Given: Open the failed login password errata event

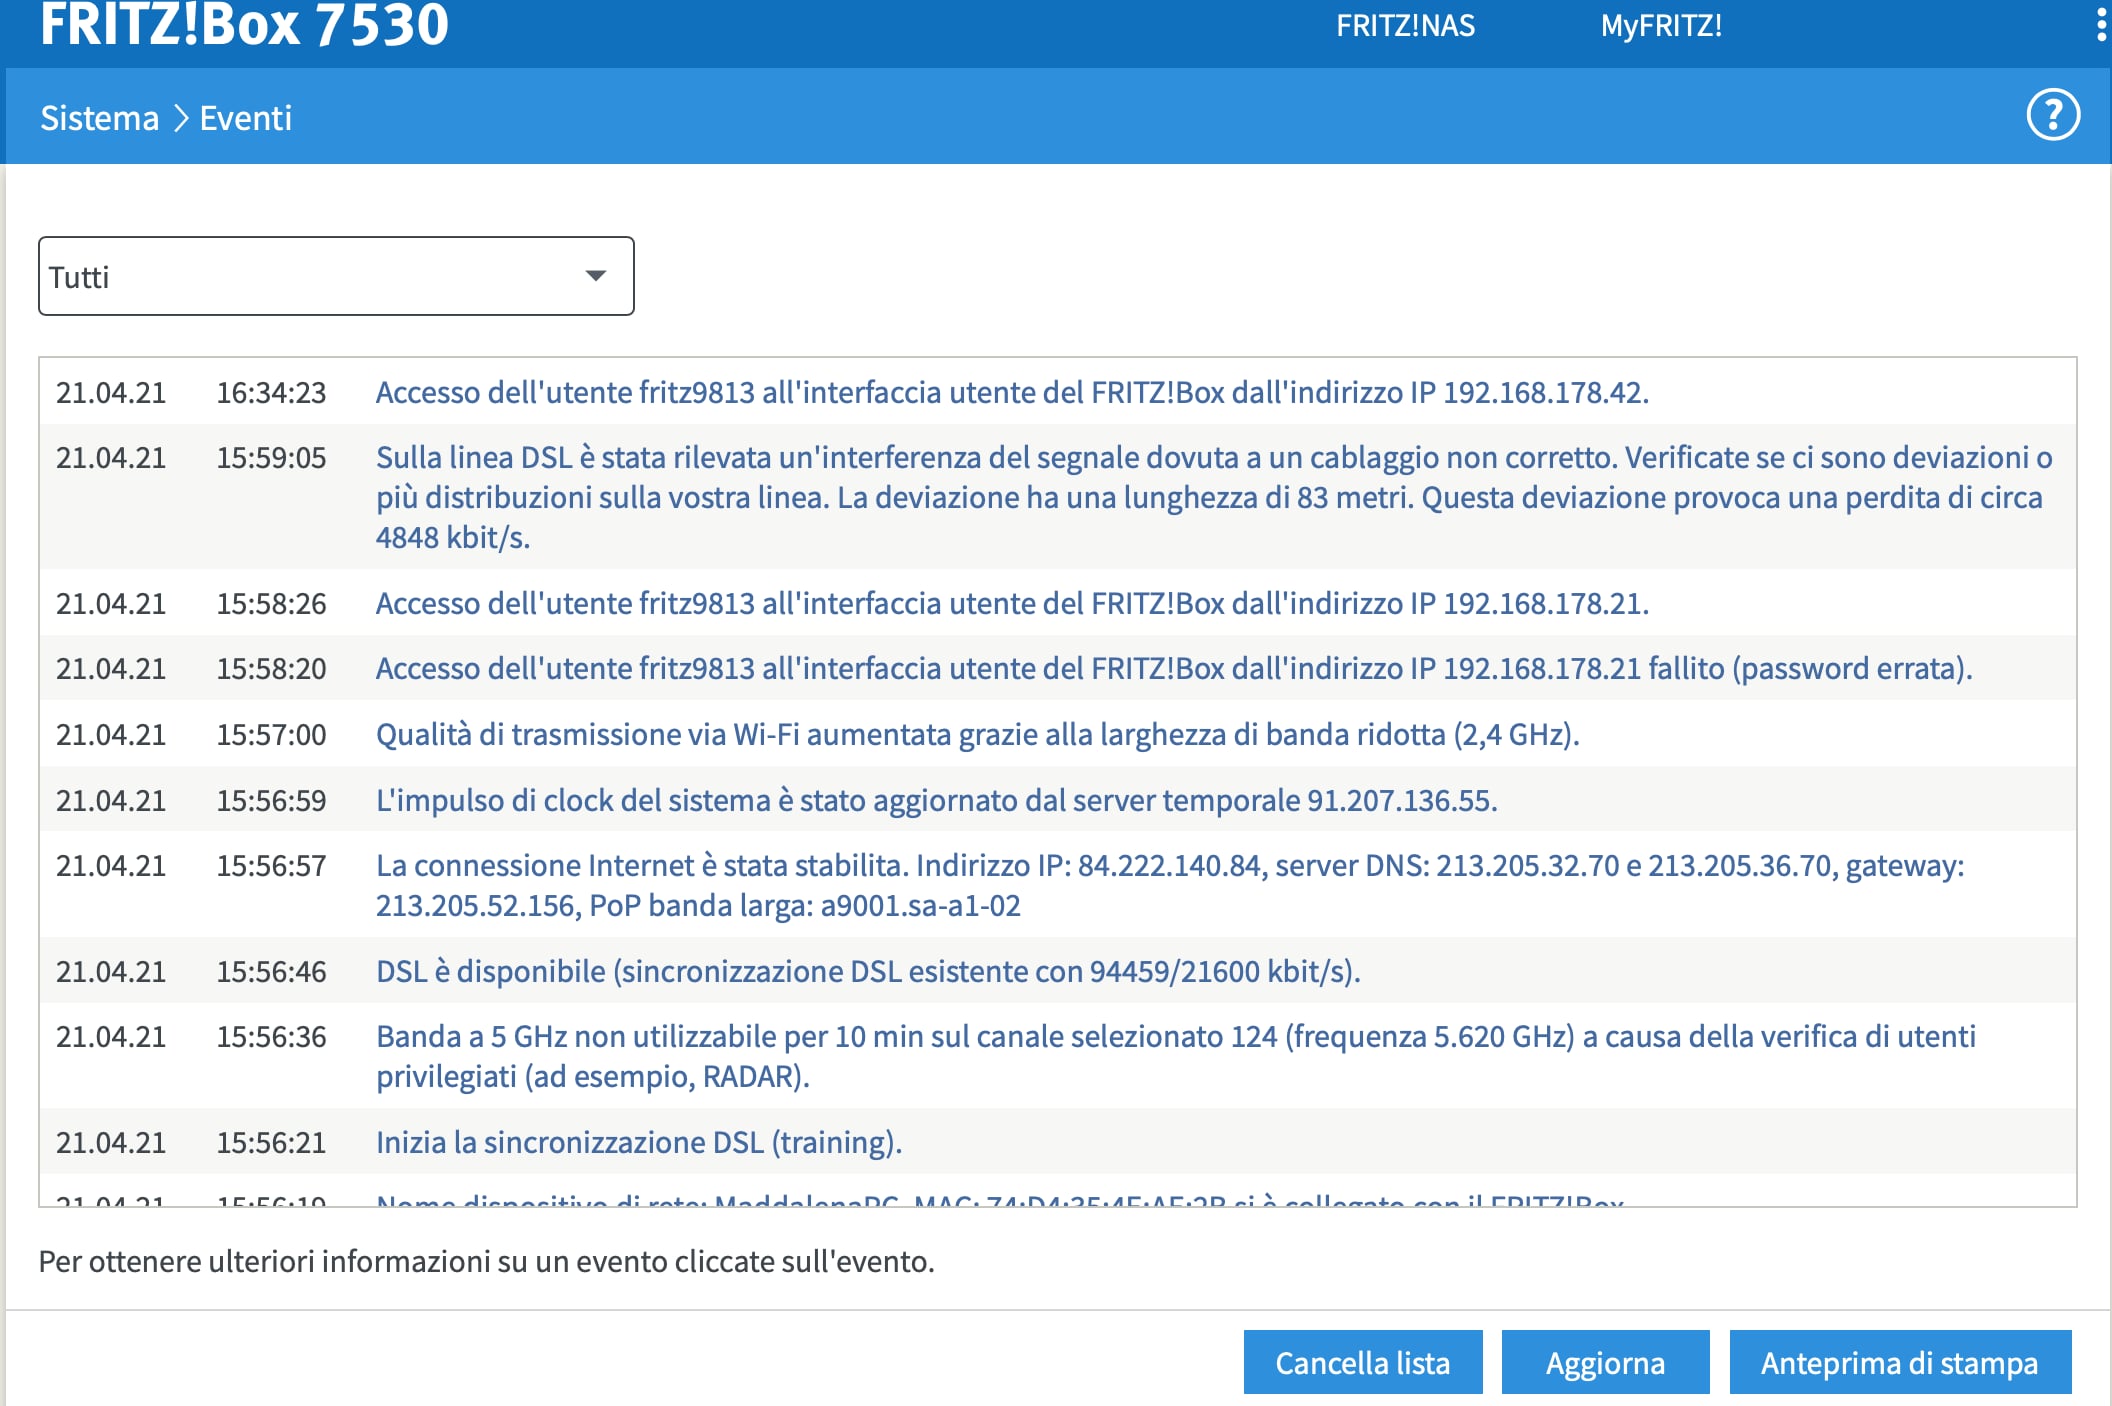Looking at the screenshot, I should pyautogui.click(x=1174, y=668).
